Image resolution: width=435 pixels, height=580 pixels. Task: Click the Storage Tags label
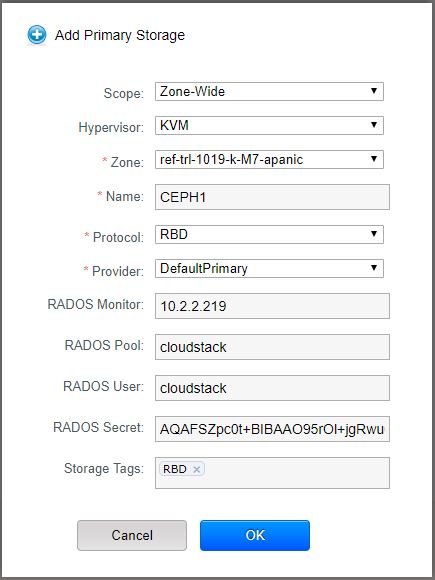click(104, 469)
